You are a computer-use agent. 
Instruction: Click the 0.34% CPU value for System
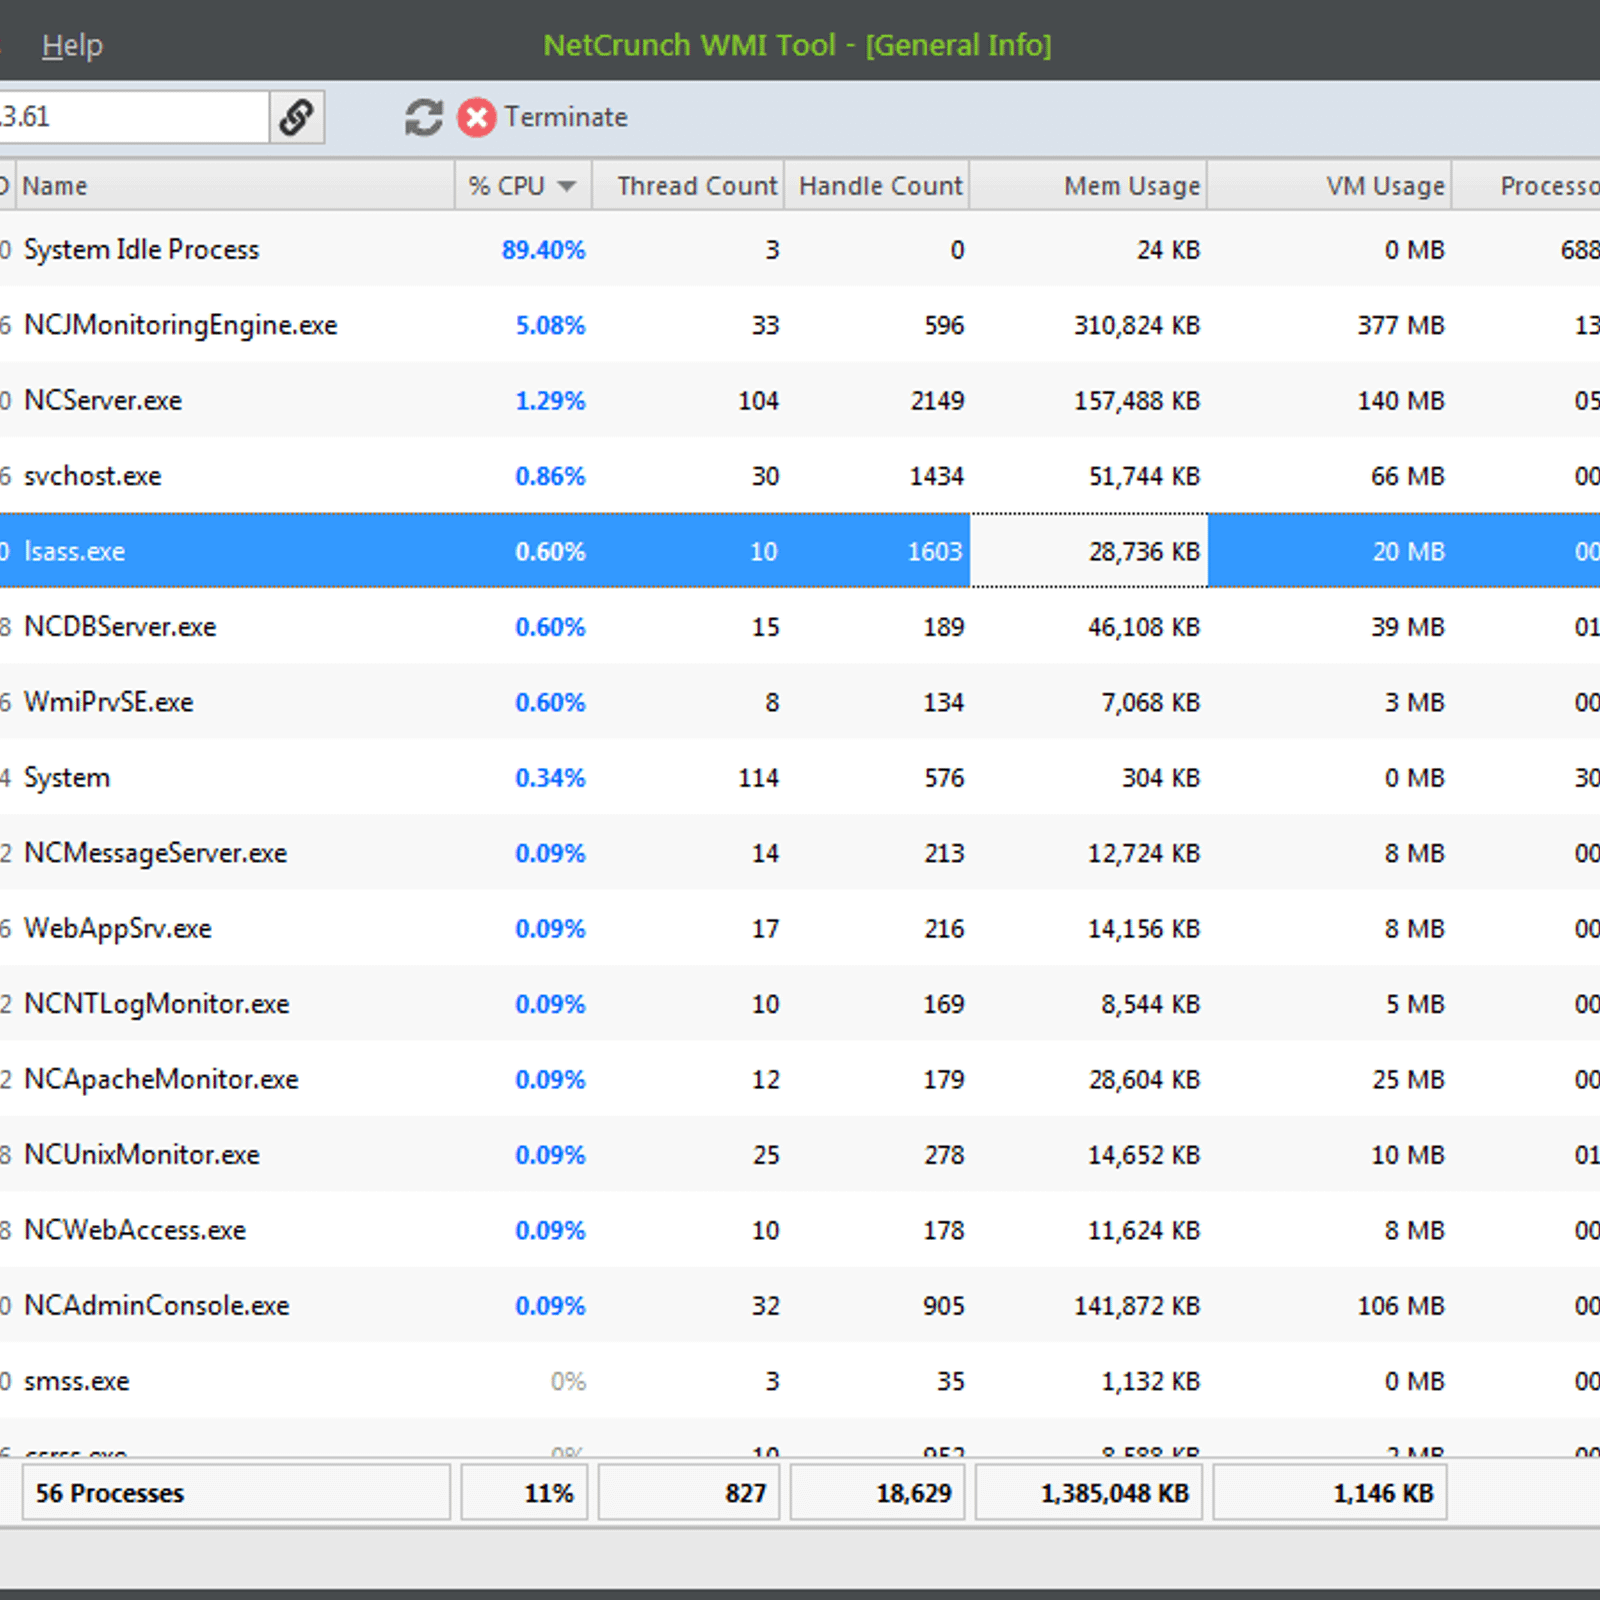(550, 778)
